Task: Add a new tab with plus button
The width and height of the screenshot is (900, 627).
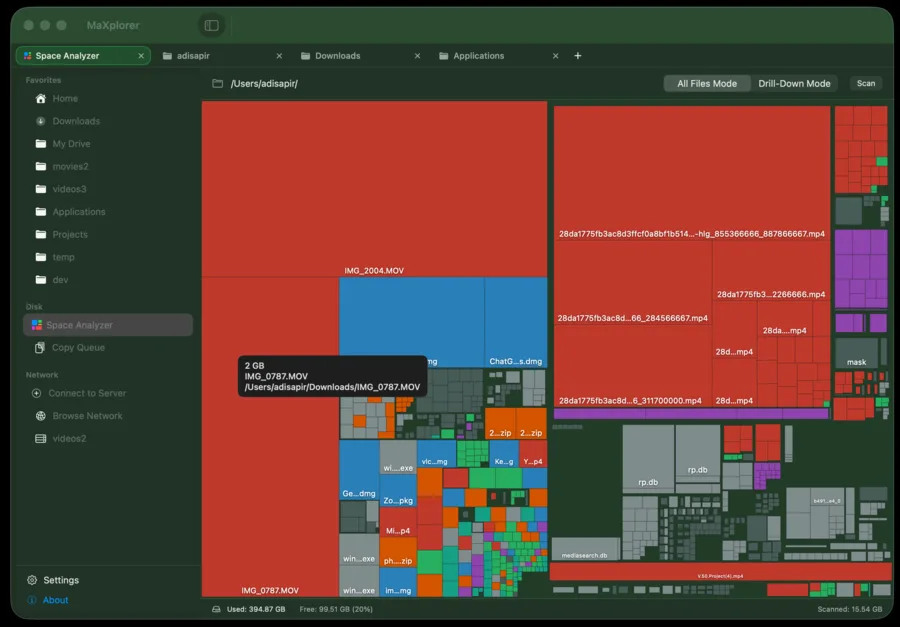Action: 578,56
